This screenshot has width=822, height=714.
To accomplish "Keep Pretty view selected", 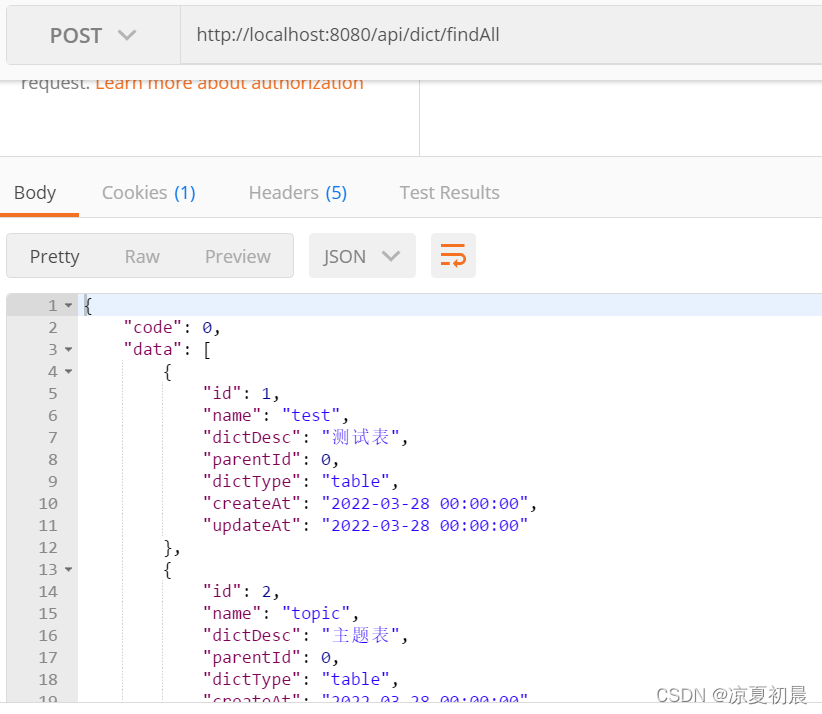I will pos(55,256).
